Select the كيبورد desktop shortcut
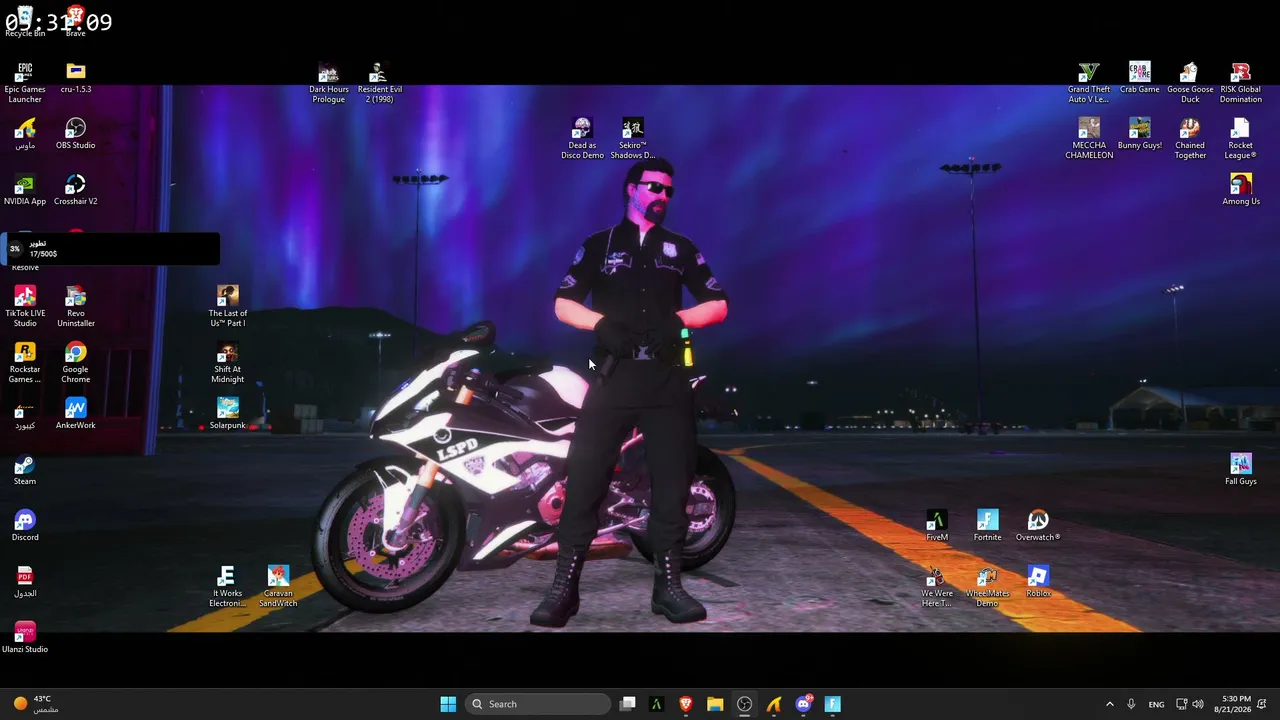The height and width of the screenshot is (720, 1280). click(25, 413)
